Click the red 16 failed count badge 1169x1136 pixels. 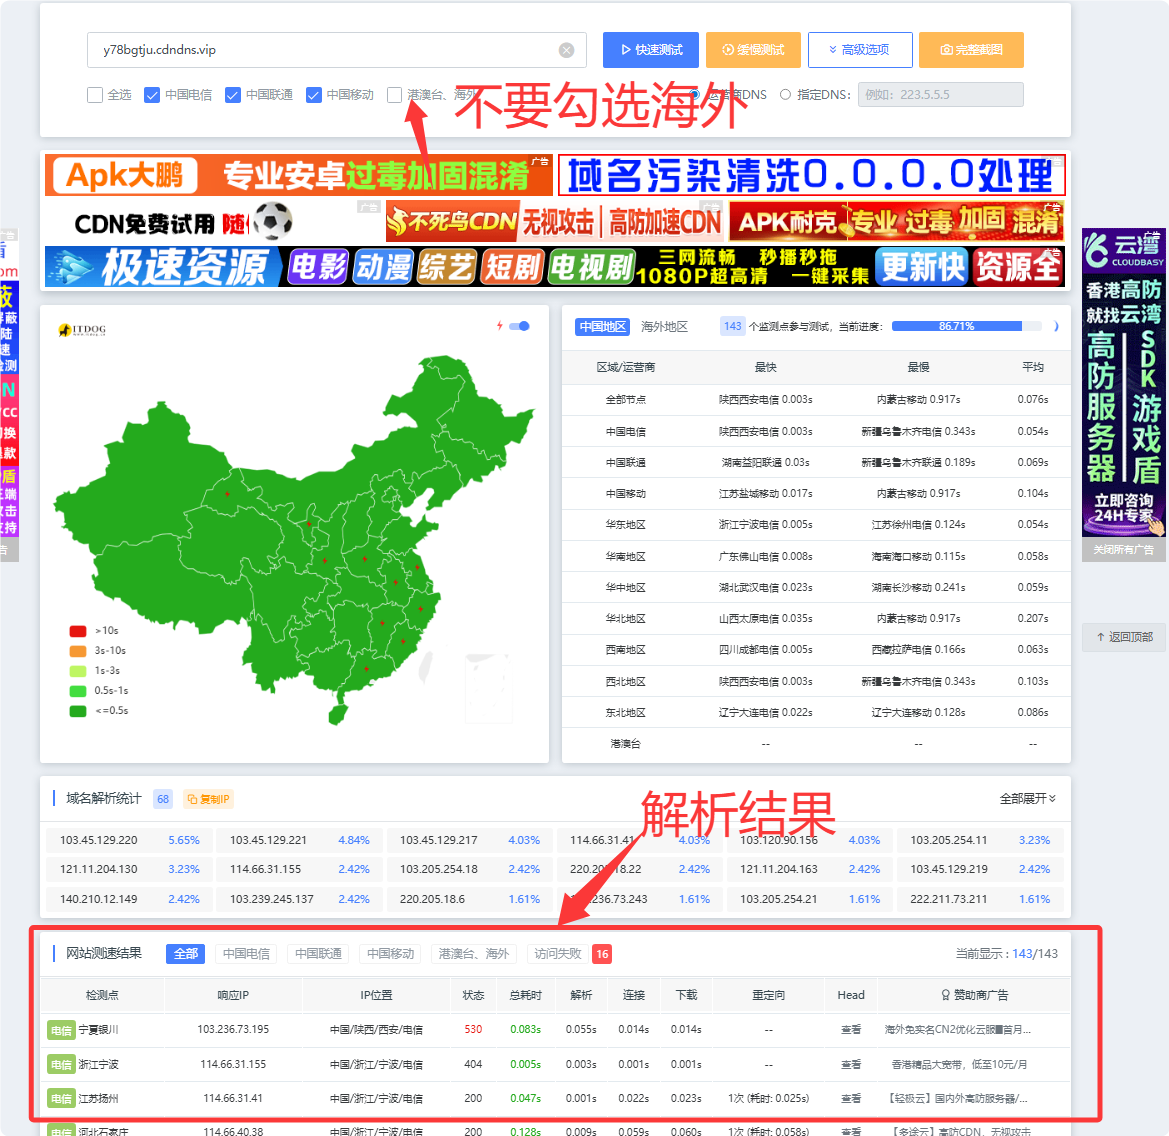coord(602,954)
